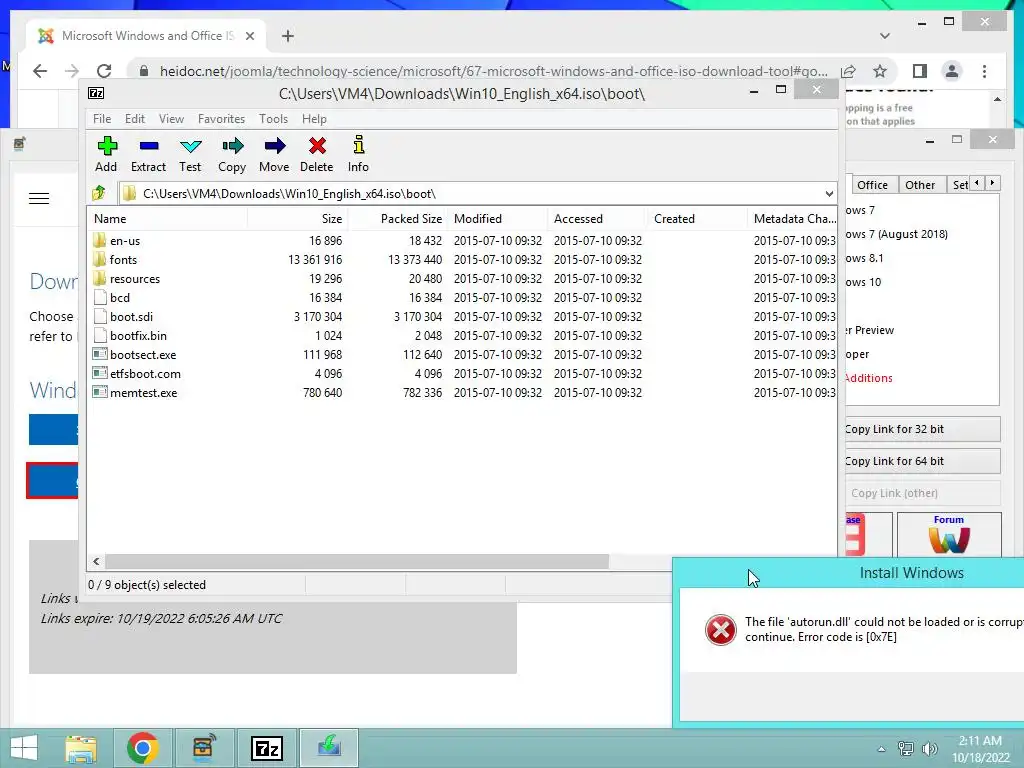The image size is (1024, 768).
Task: Switch to the Office tab
Action: (872, 185)
